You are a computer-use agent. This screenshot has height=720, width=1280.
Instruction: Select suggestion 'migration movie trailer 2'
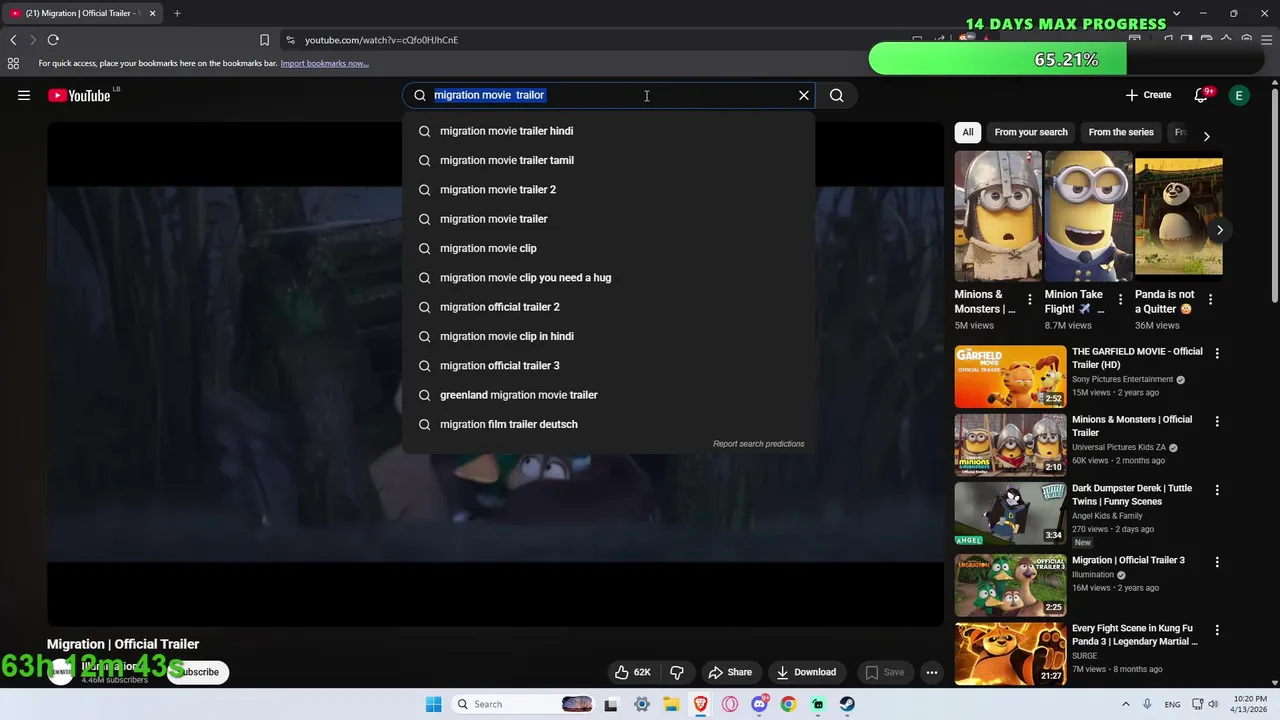pos(608,190)
